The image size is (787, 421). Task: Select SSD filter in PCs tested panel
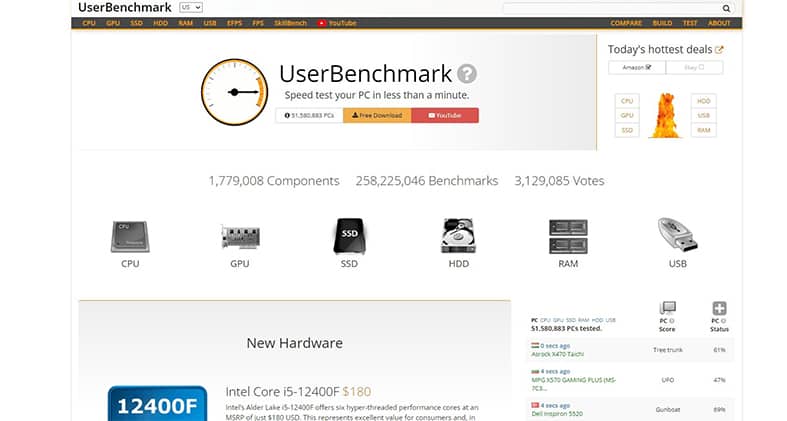pos(571,320)
